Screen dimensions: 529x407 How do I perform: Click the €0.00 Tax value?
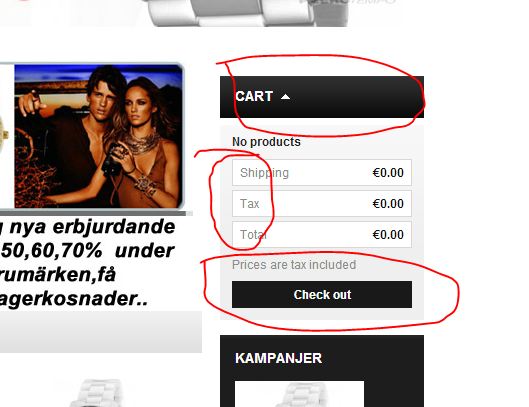click(388, 204)
